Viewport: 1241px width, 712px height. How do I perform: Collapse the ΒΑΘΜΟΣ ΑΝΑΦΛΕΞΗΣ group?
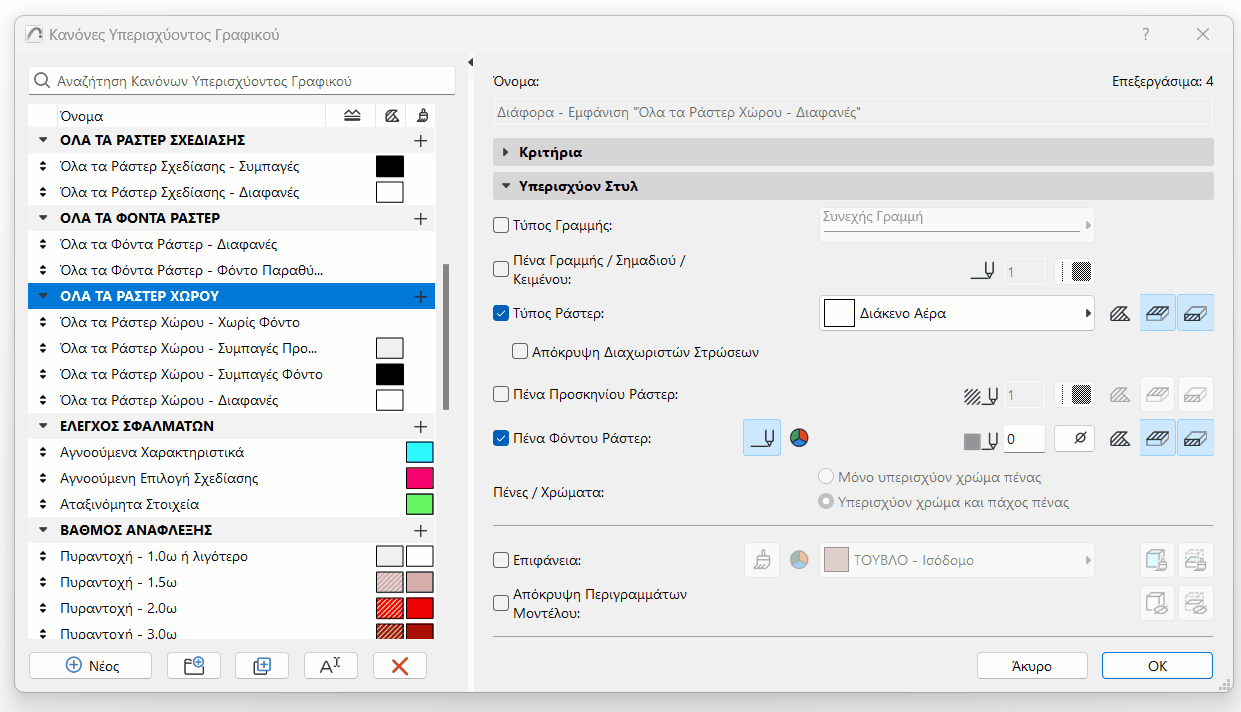click(x=43, y=530)
